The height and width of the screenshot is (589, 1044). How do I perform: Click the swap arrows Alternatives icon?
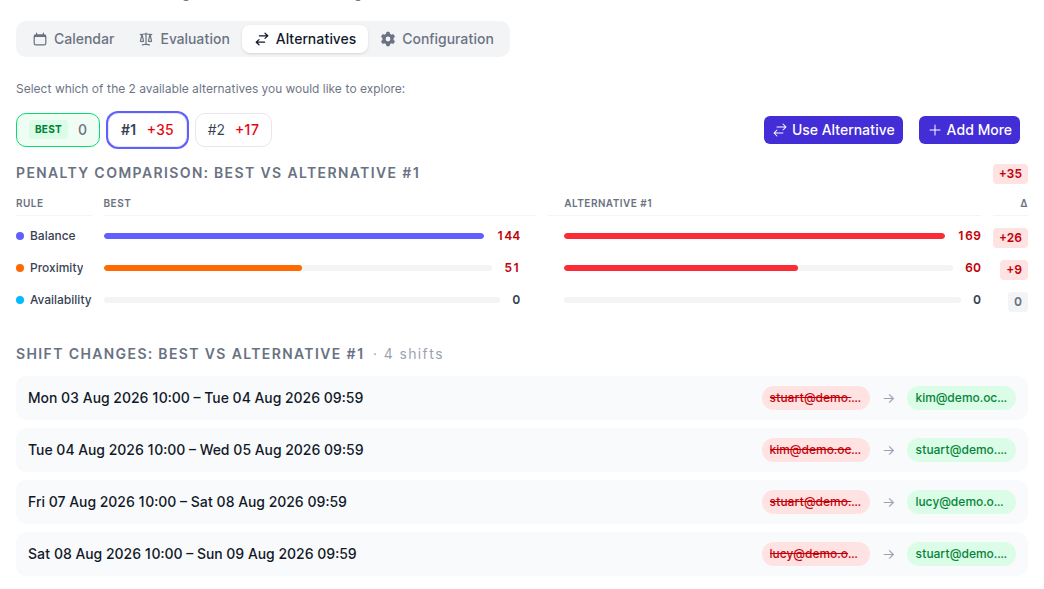(262, 39)
